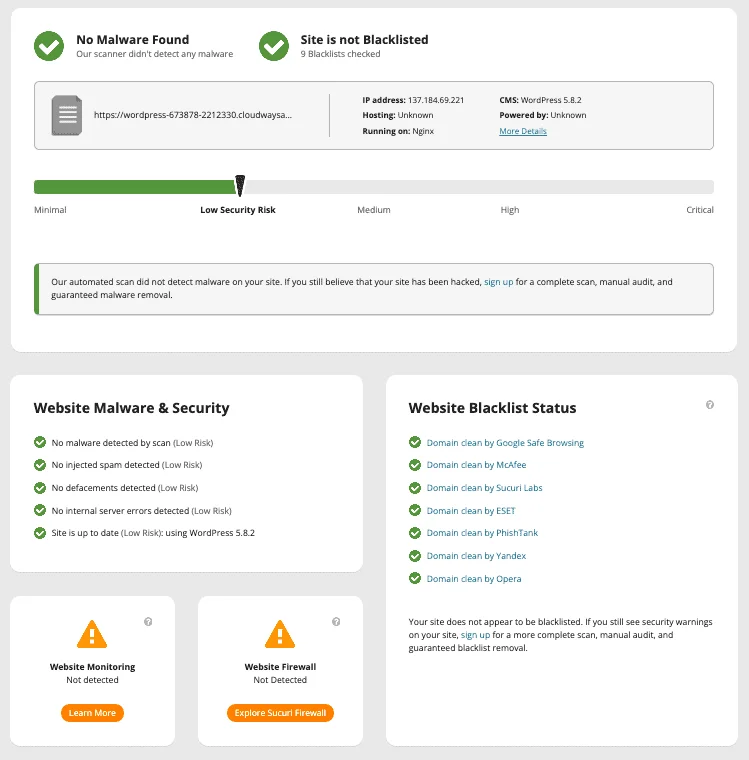Click the scanned site URL text
This screenshot has width=749, height=760.
click(x=192, y=115)
